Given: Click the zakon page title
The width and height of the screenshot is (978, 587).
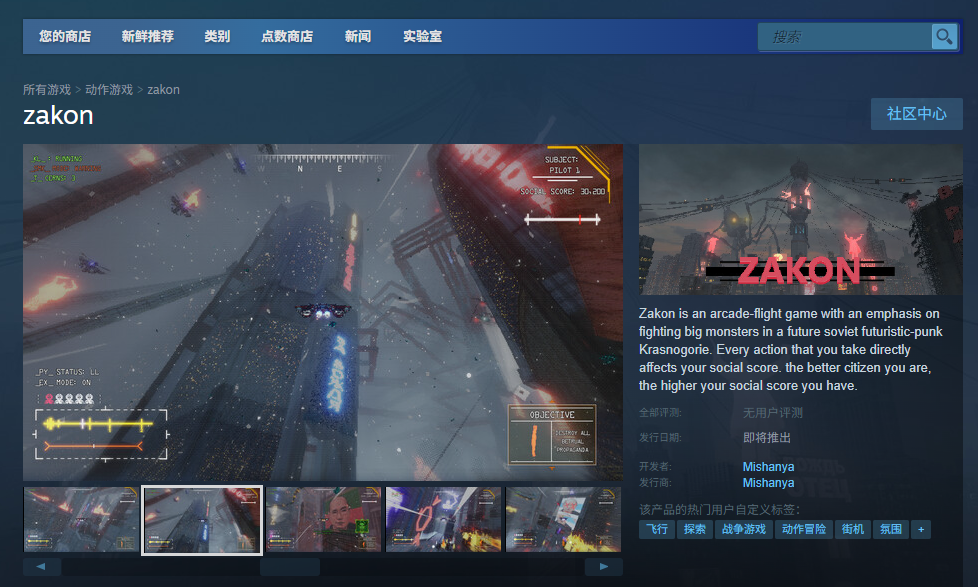Looking at the screenshot, I should click(x=58, y=115).
